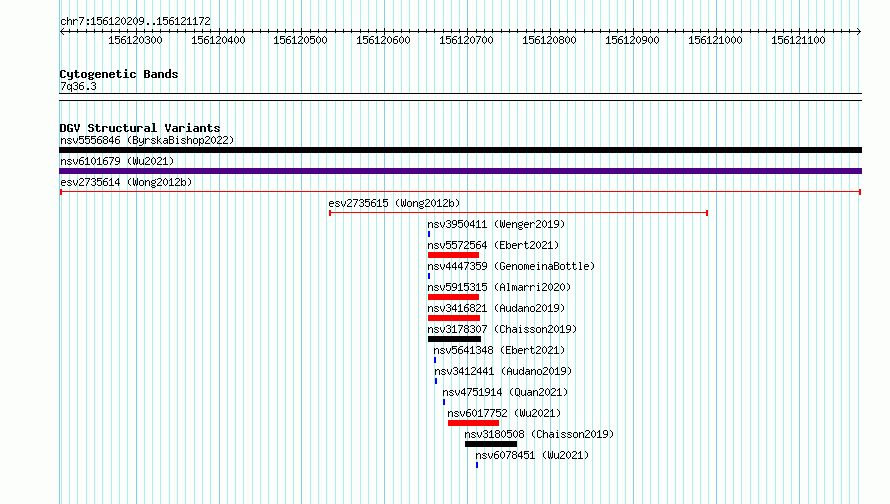Click ruler position 156120700
The image size is (890, 504).
(466, 40)
